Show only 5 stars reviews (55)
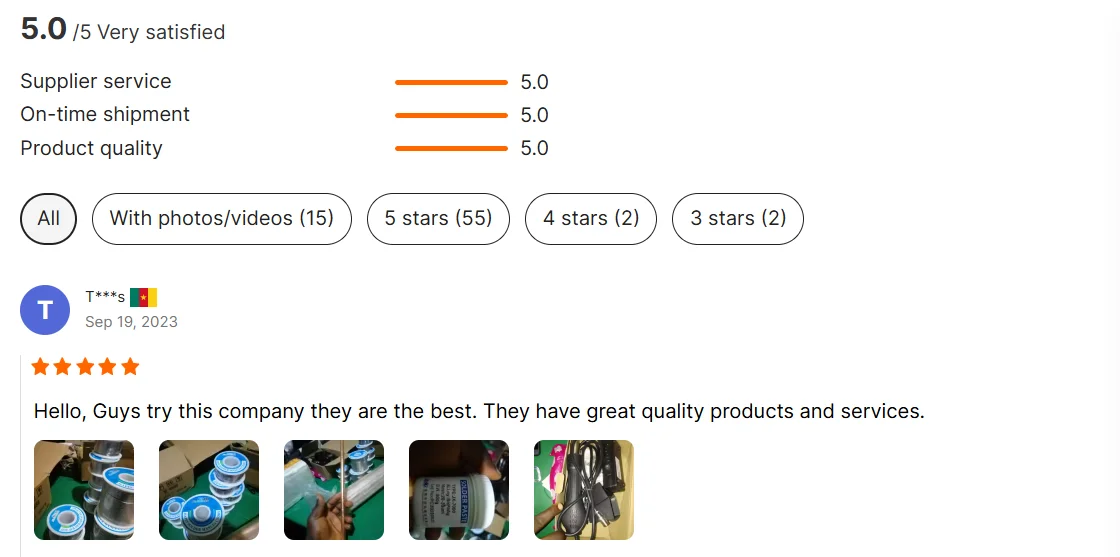 438,219
